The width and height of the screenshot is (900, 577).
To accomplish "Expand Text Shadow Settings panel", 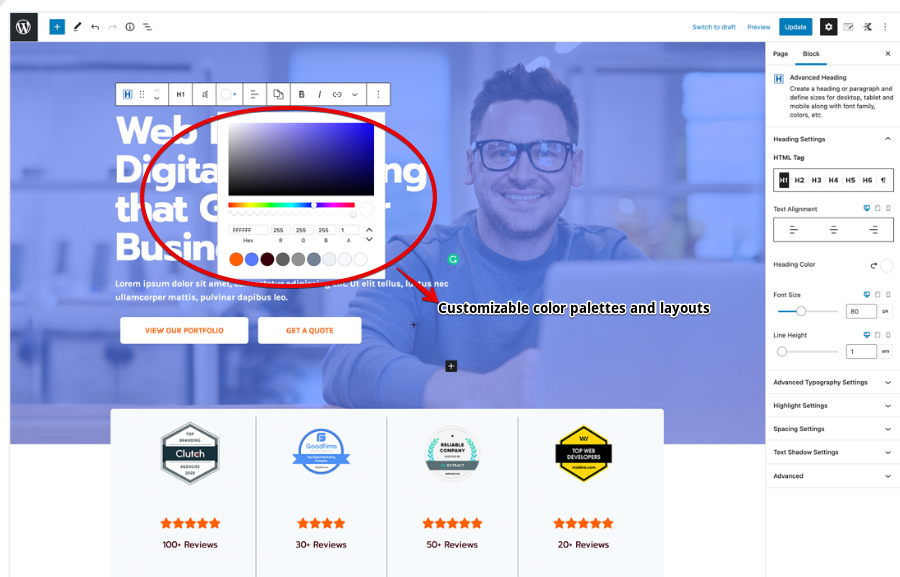I will pyautogui.click(x=833, y=452).
